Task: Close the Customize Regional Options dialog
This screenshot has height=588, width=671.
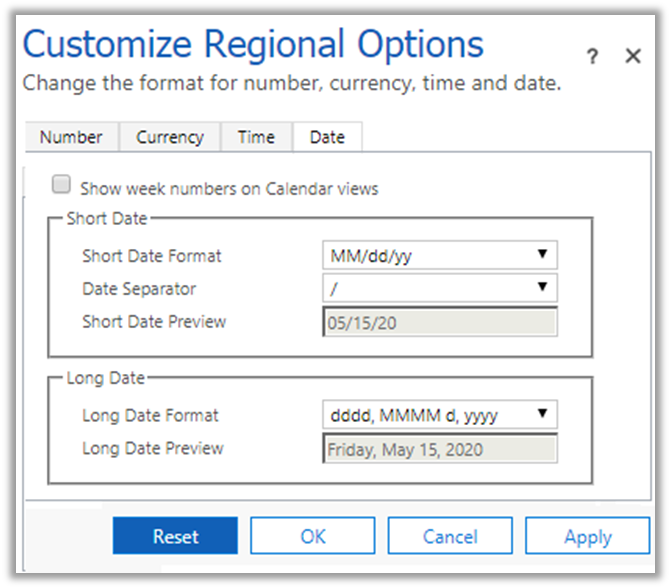Action: tap(633, 56)
